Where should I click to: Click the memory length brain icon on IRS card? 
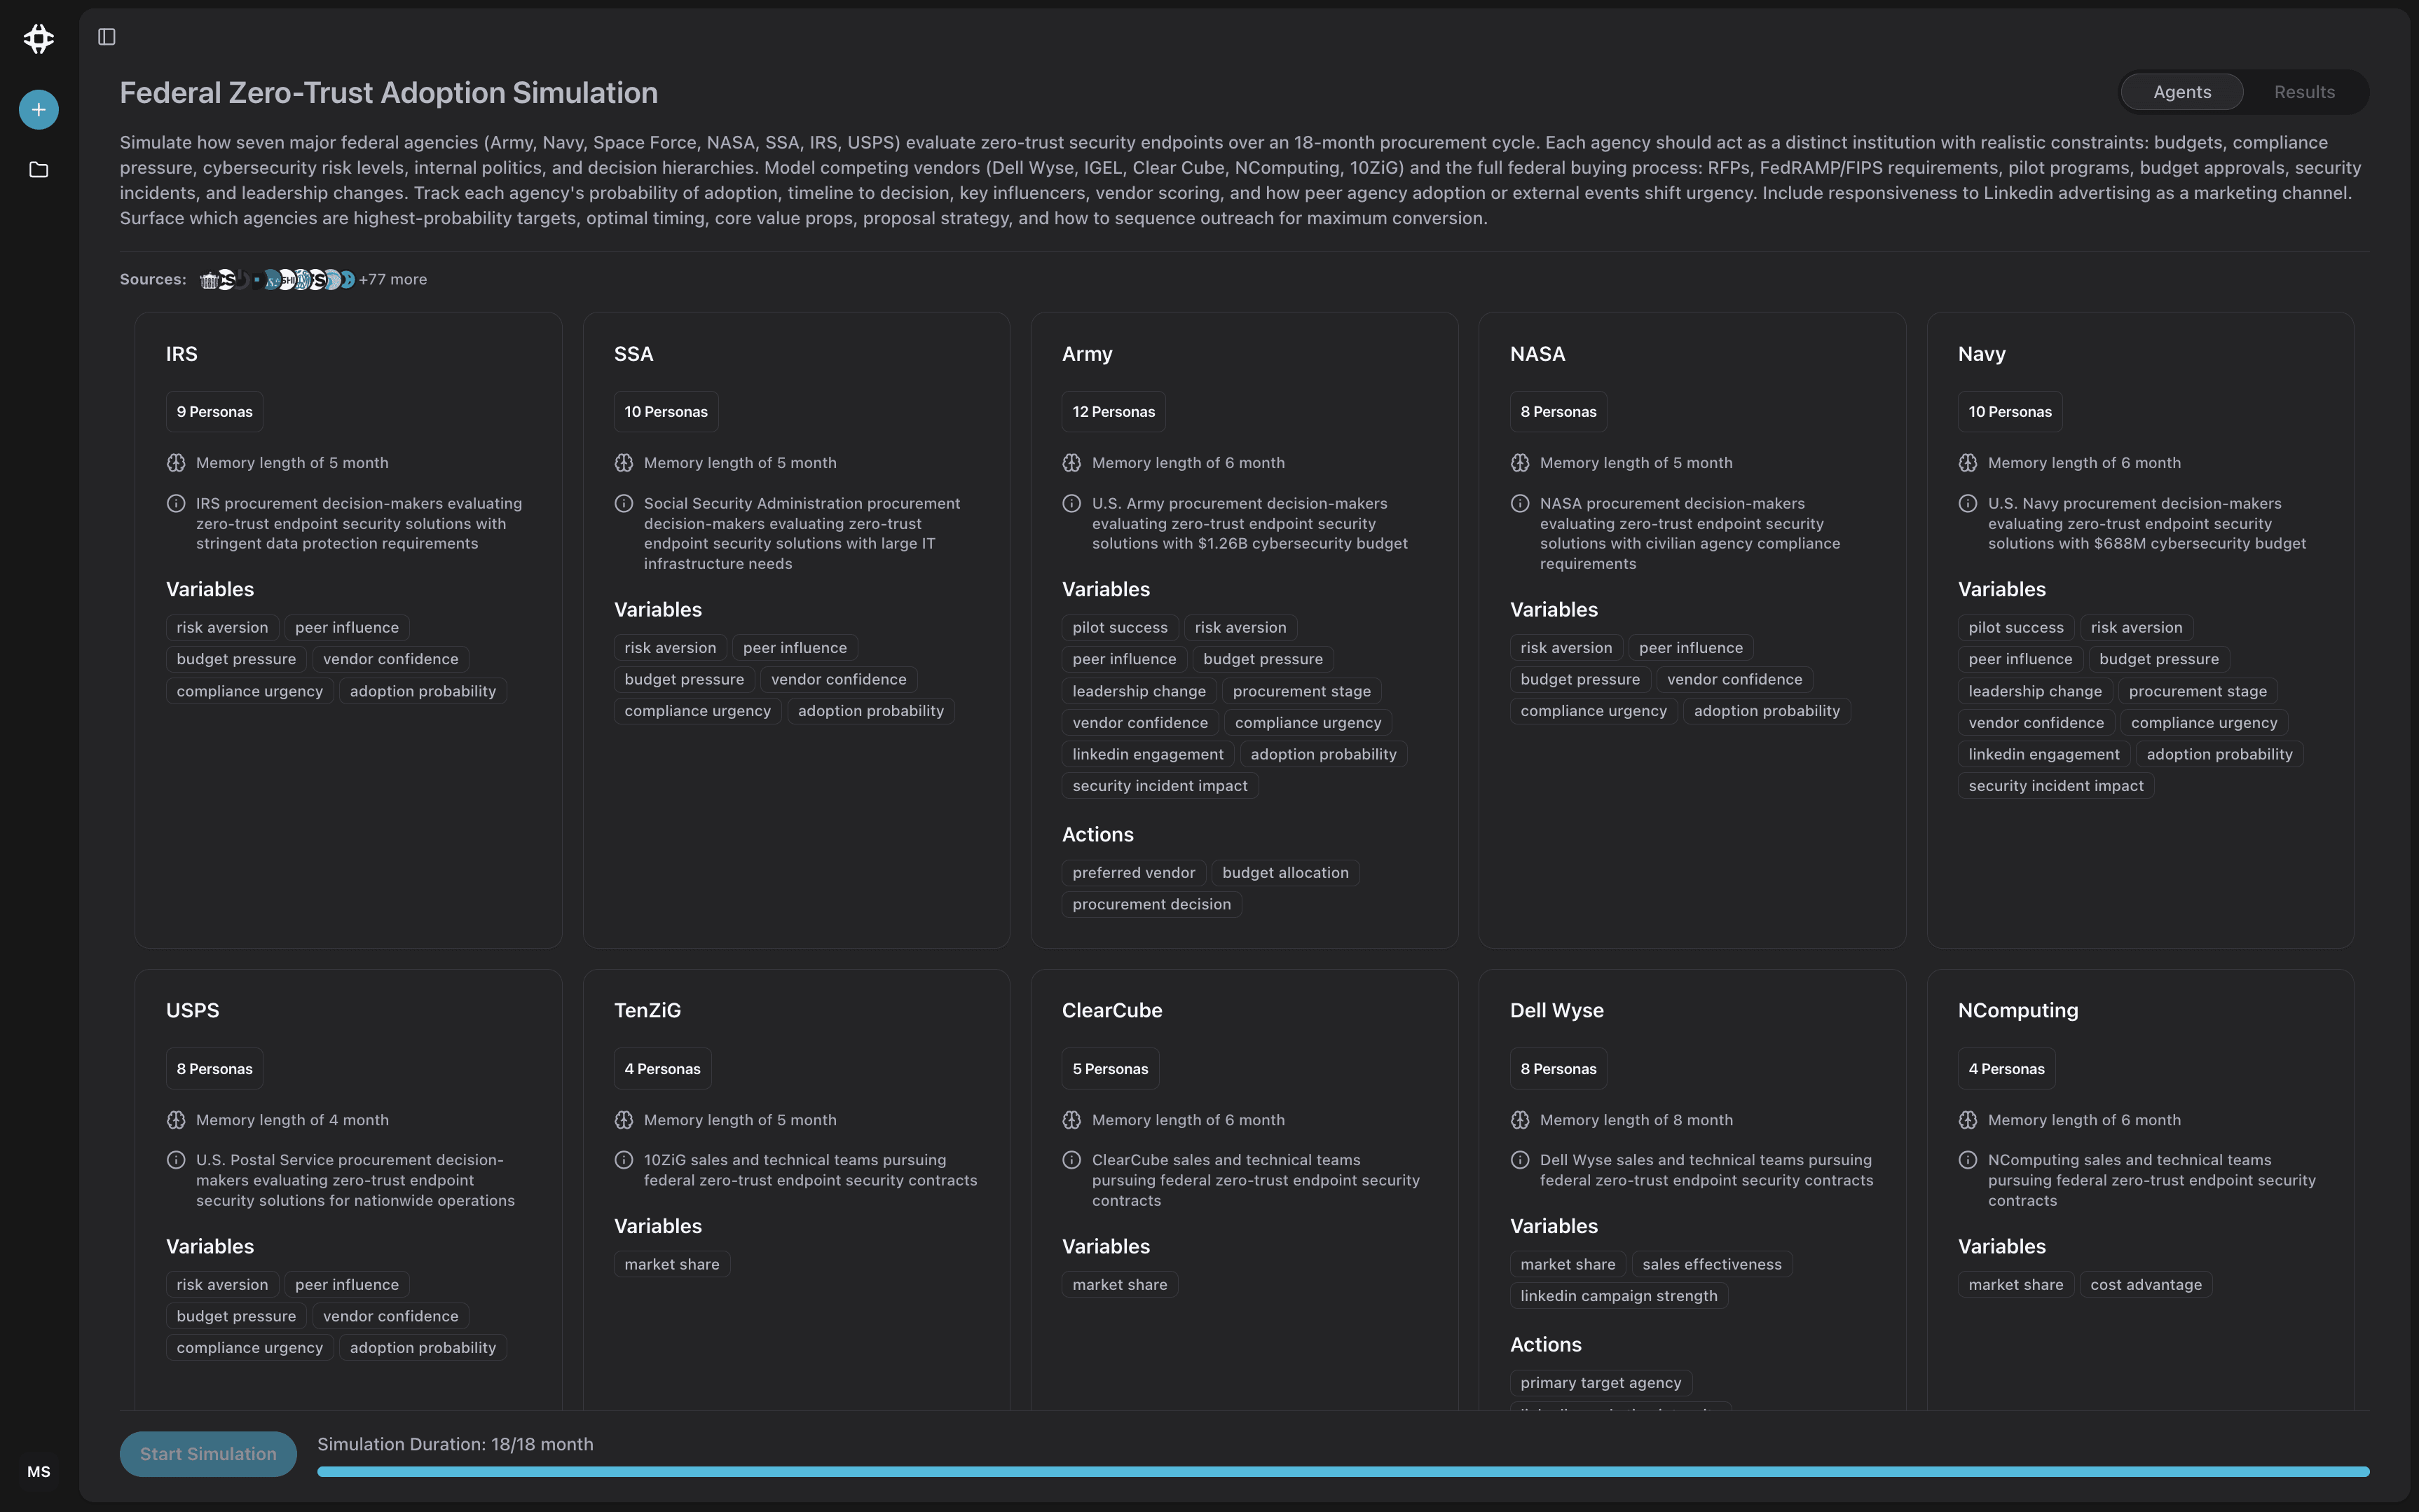point(176,462)
